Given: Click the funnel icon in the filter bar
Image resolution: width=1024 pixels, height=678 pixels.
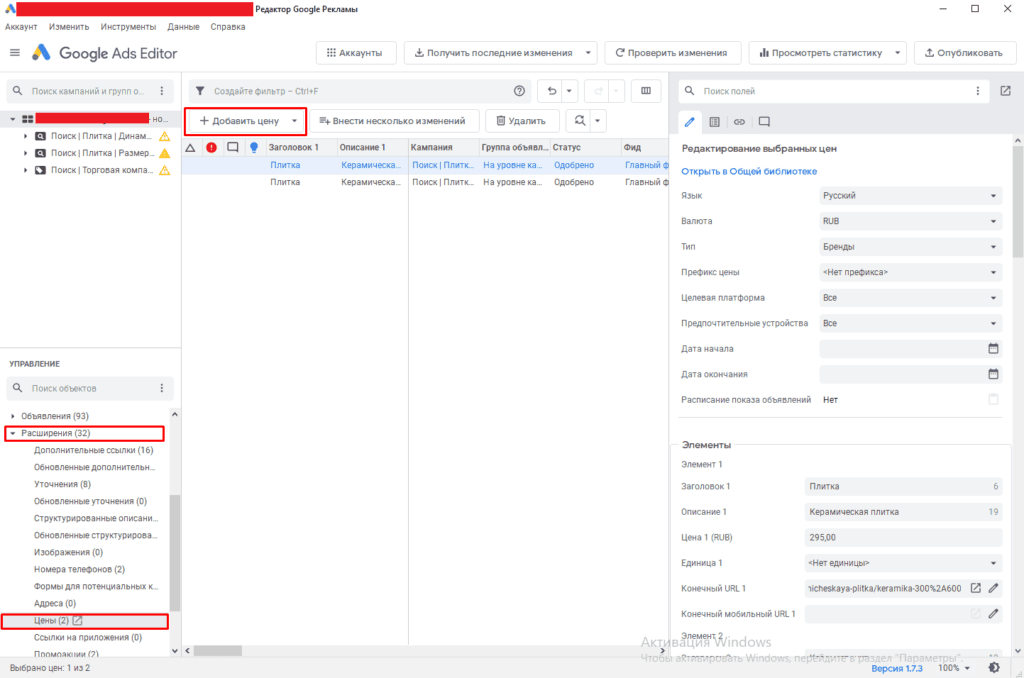Looking at the screenshot, I should pyautogui.click(x=200, y=91).
